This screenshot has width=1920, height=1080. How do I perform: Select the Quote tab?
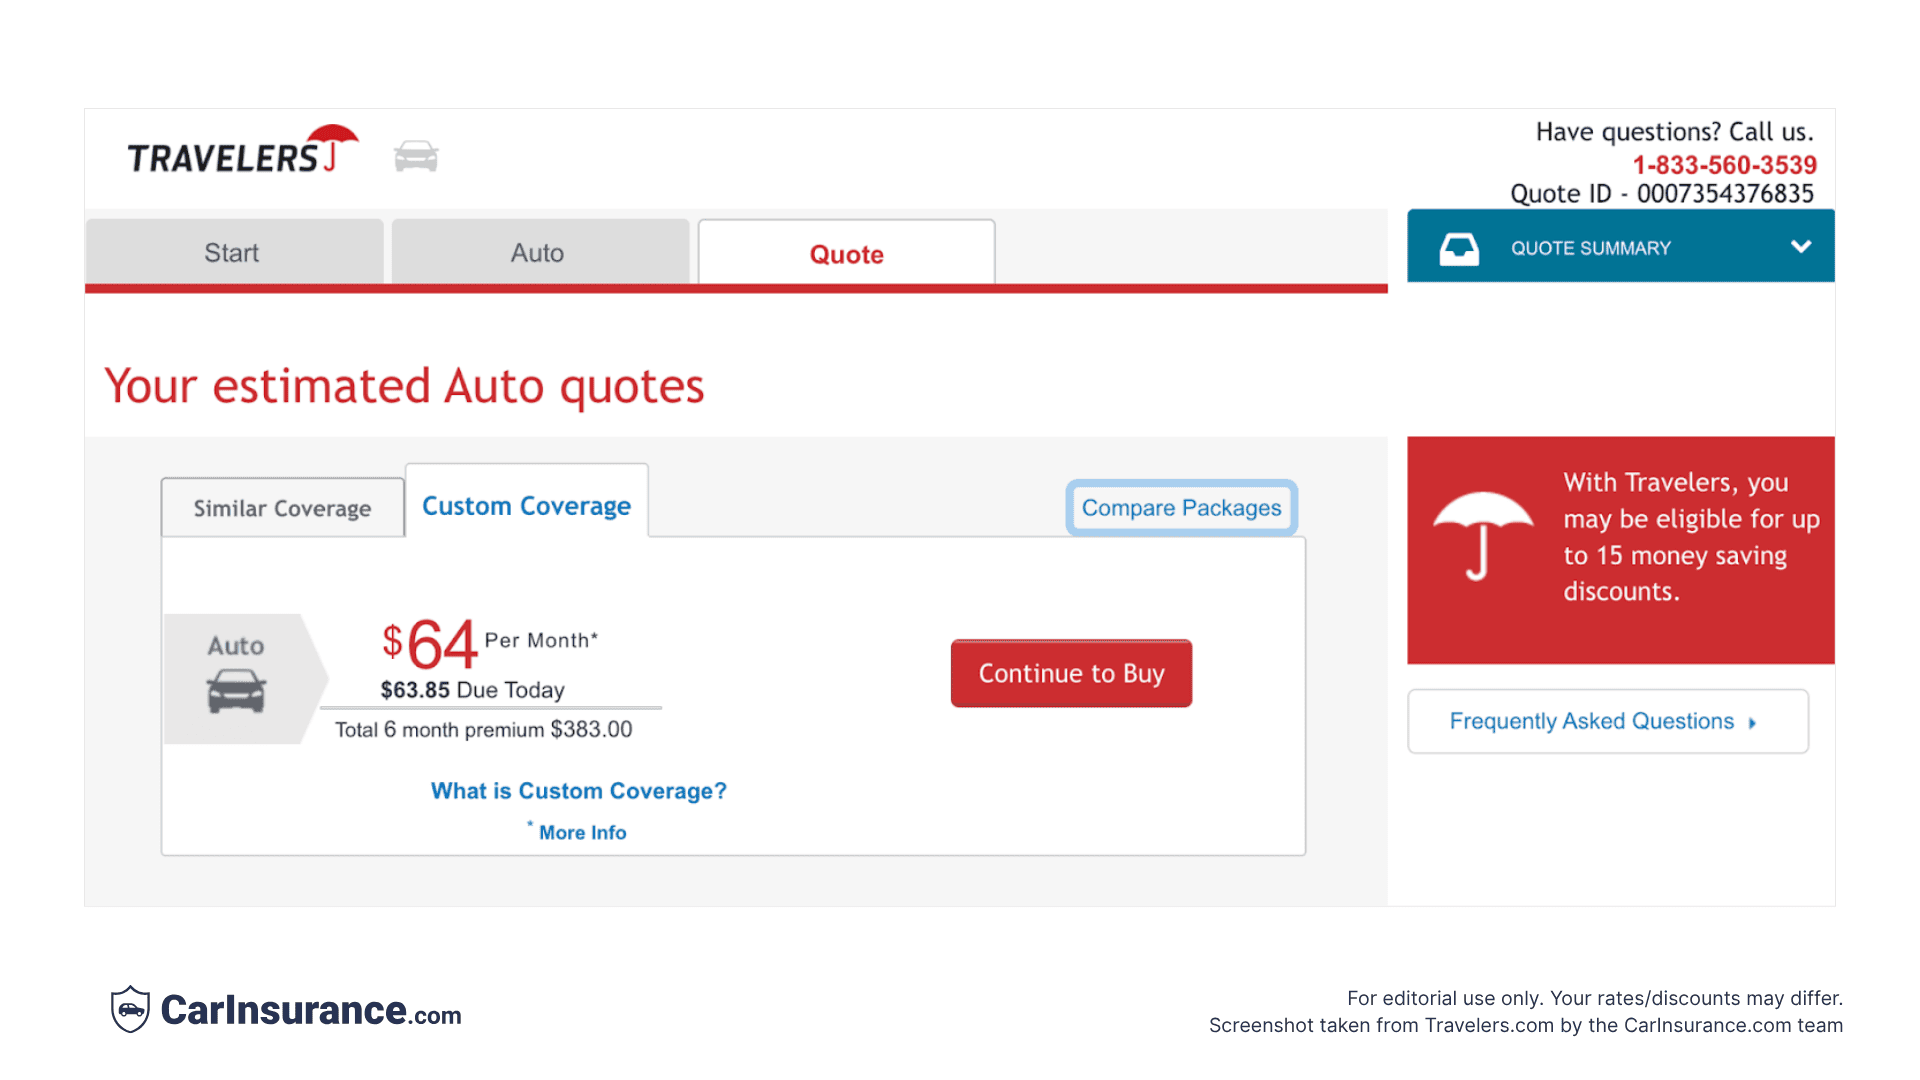845,253
